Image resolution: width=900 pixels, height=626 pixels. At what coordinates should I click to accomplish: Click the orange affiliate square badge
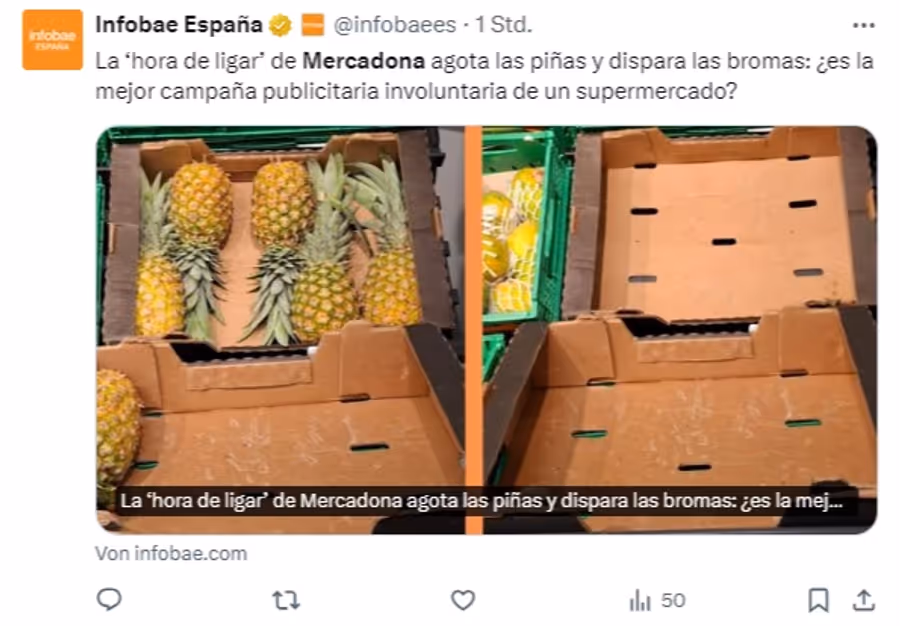pyautogui.click(x=313, y=25)
